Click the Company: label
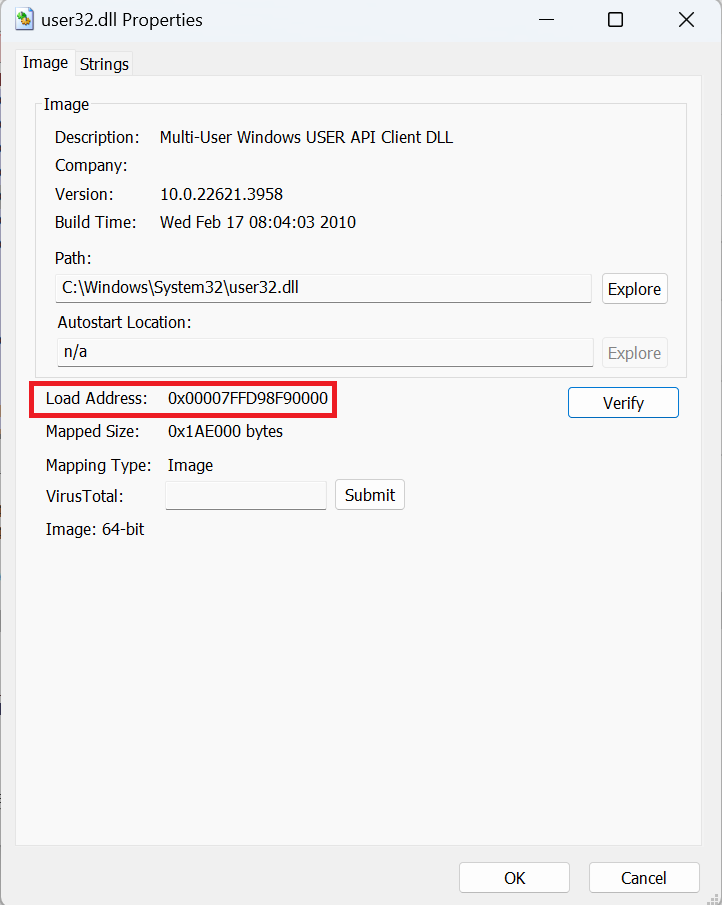Viewport: 722px width, 905px height. click(x=91, y=166)
